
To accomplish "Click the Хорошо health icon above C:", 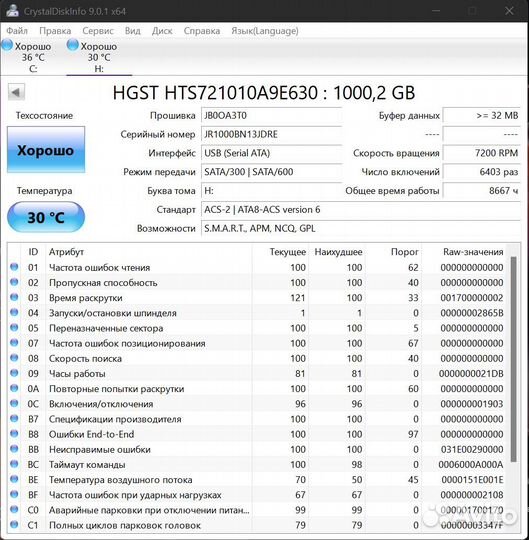I will [x=7, y=45].
